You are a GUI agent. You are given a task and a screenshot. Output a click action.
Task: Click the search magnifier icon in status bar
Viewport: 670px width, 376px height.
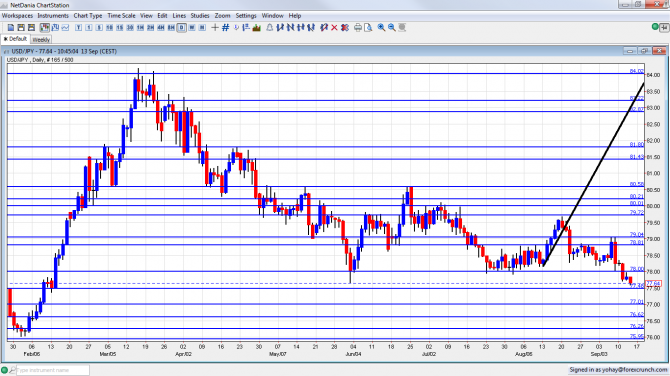(x=12, y=370)
